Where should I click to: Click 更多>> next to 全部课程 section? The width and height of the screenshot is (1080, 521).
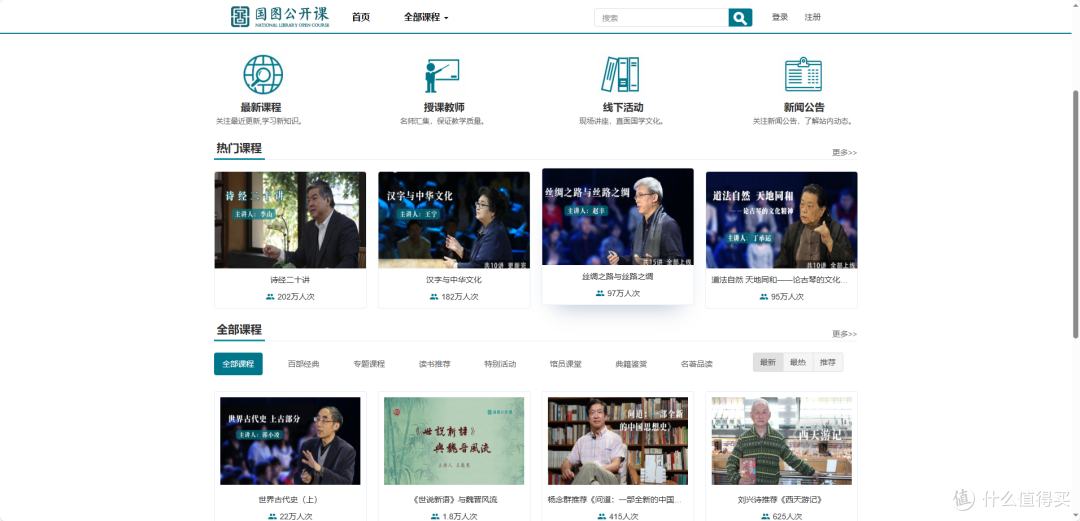point(844,334)
